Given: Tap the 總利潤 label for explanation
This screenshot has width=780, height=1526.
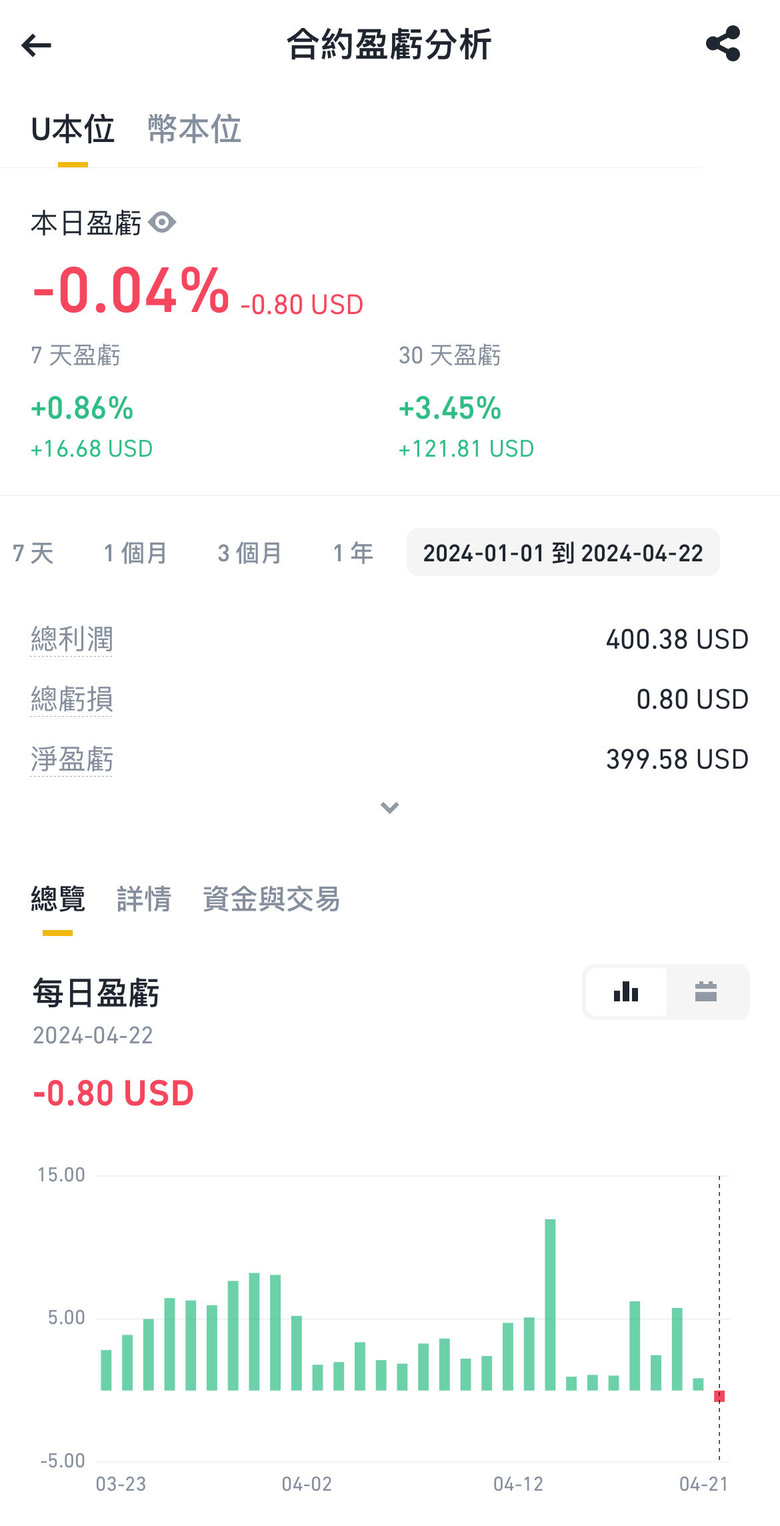Looking at the screenshot, I should click(72, 639).
